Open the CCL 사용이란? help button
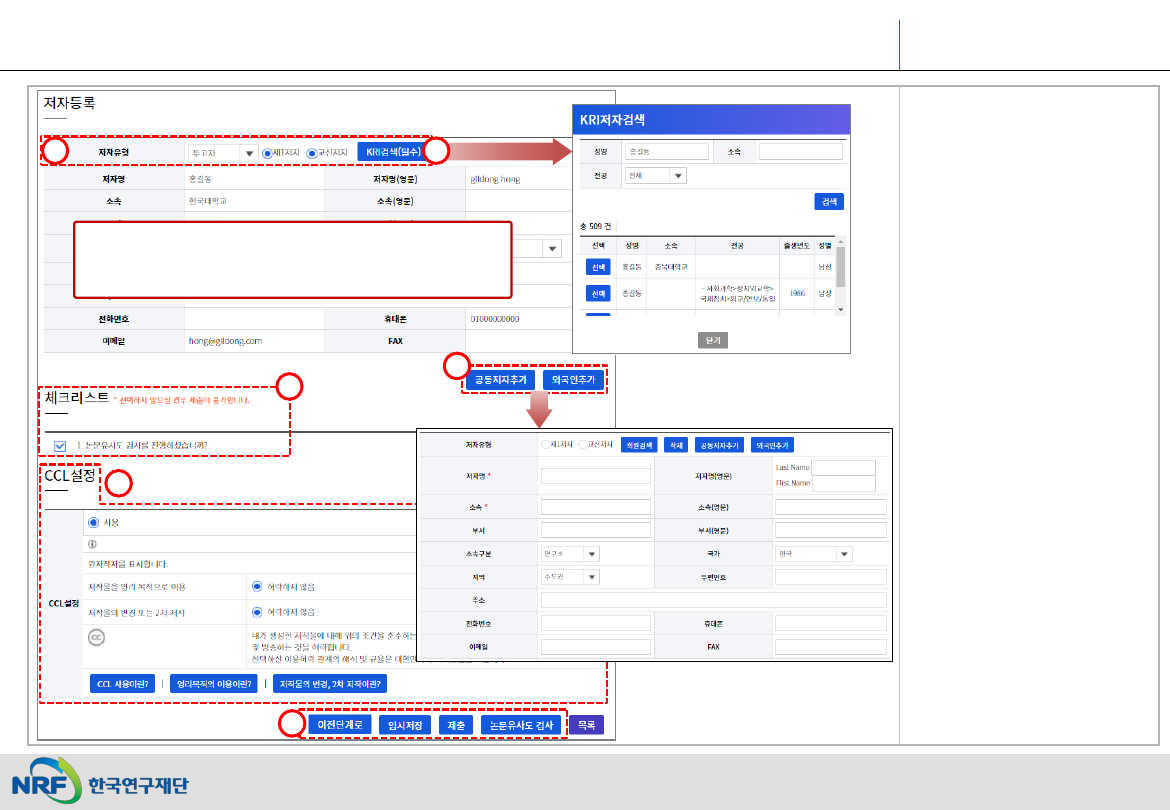The height and width of the screenshot is (810, 1170). [123, 684]
